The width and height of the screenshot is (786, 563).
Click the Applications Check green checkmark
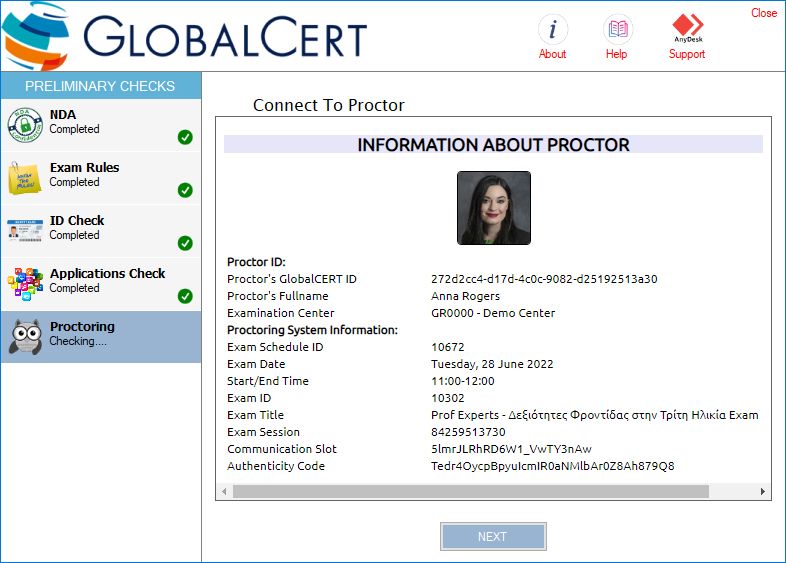tap(185, 296)
